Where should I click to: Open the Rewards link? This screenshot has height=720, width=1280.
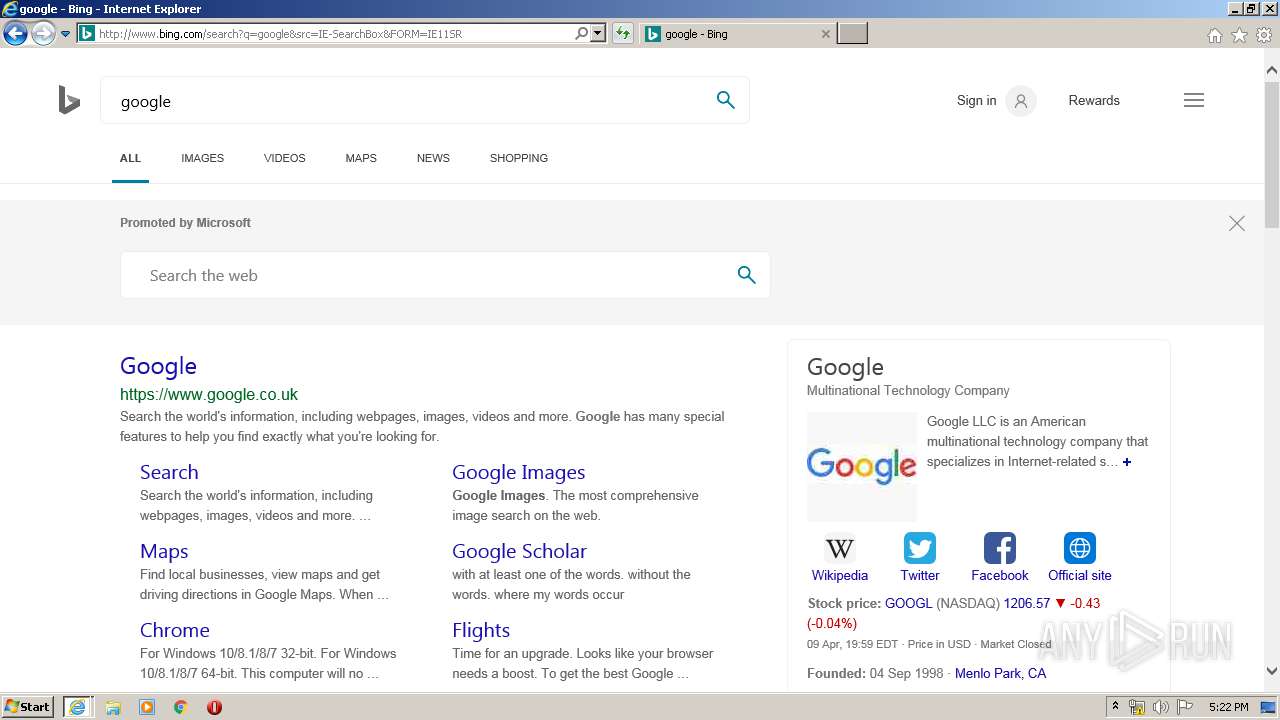[1094, 100]
